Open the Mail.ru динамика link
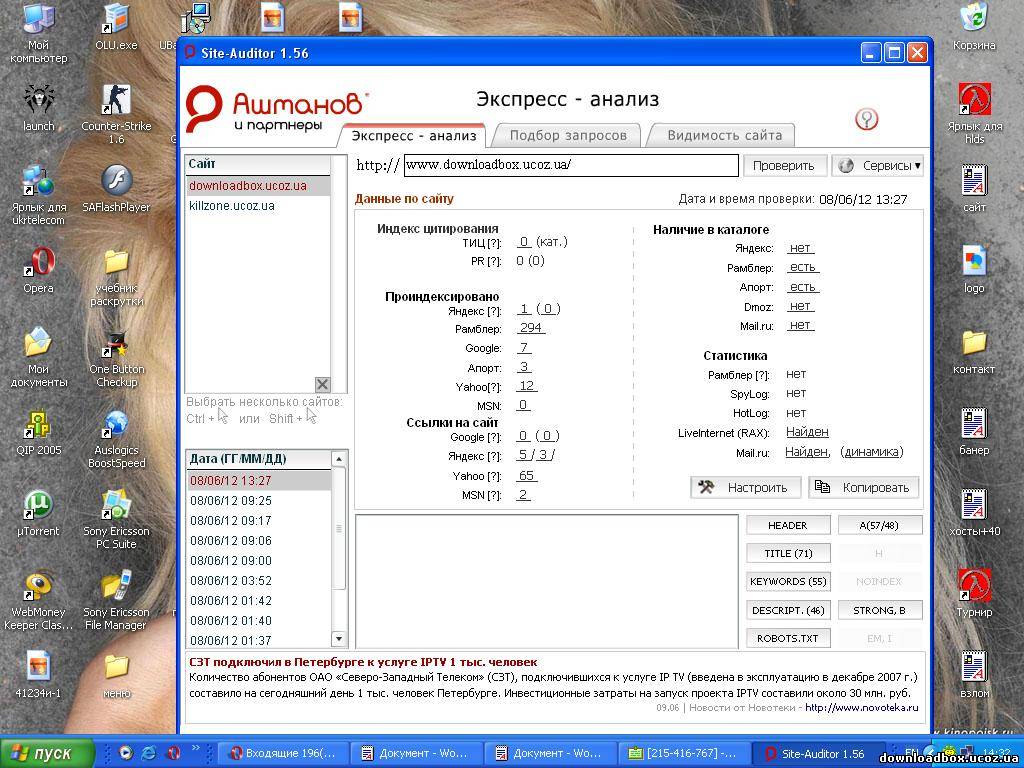 tap(872, 451)
